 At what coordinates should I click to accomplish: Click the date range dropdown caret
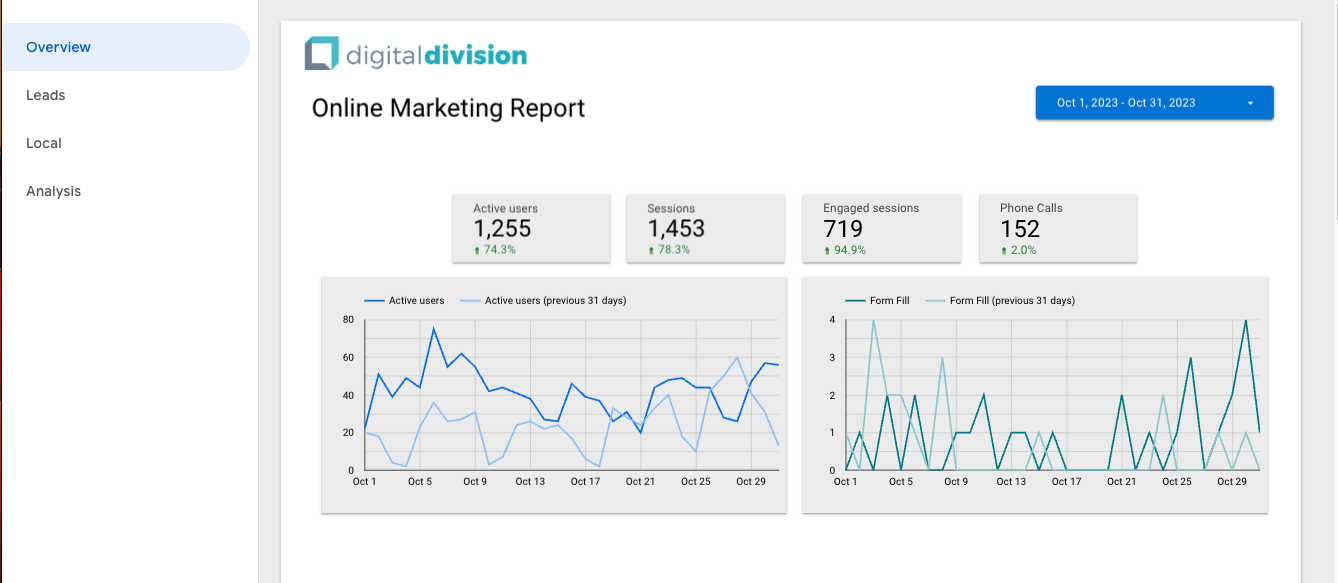coord(1250,103)
